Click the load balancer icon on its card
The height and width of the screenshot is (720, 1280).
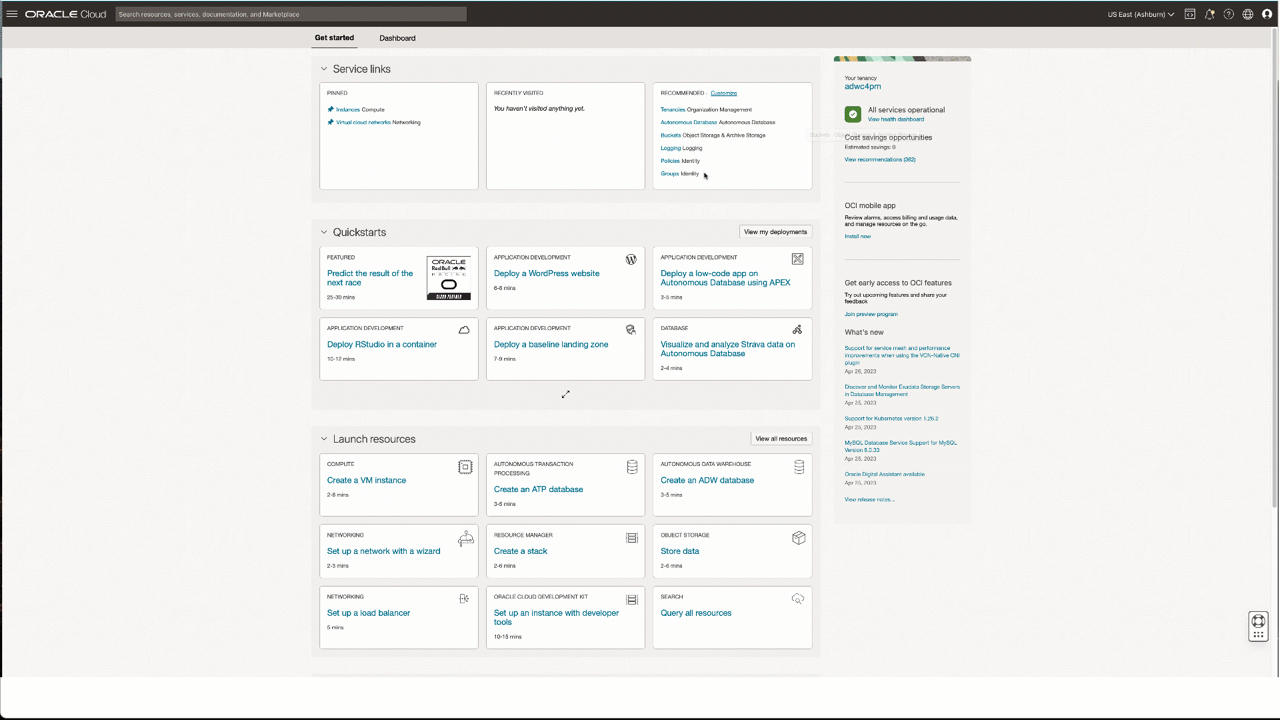click(x=464, y=599)
